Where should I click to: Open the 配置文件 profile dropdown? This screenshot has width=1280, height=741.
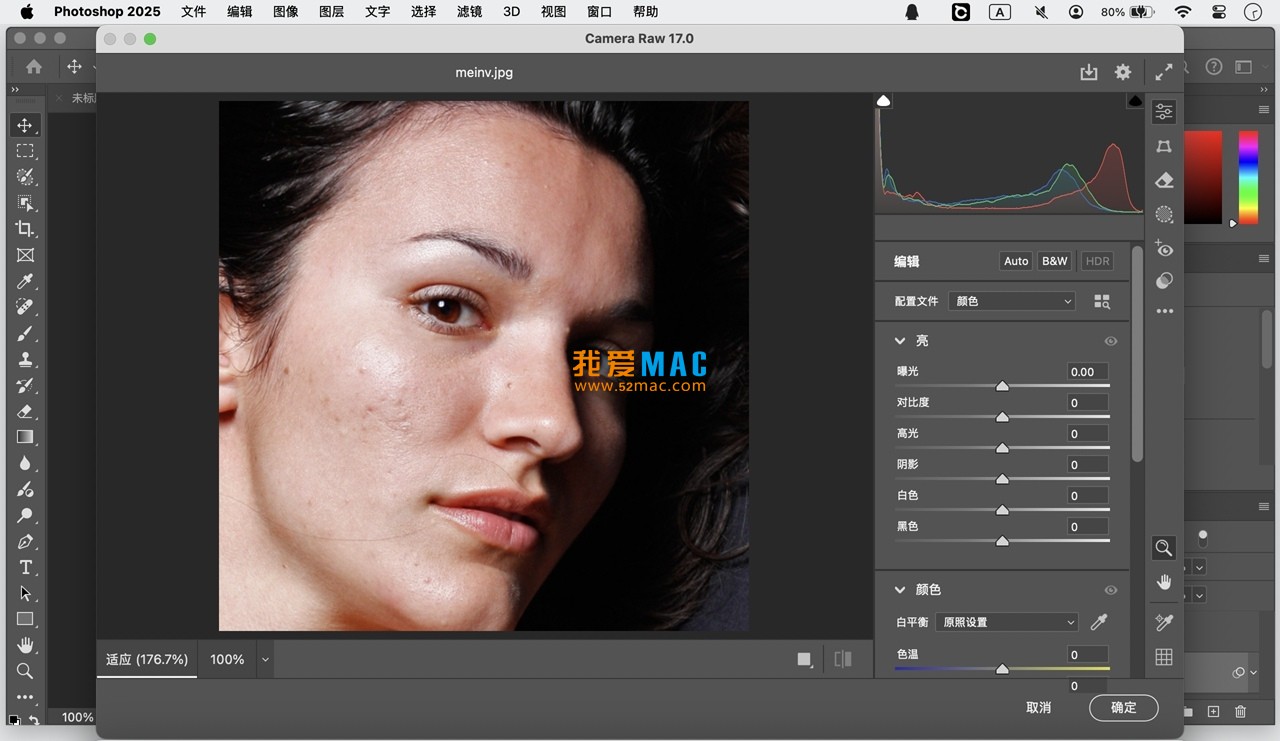pos(1011,300)
